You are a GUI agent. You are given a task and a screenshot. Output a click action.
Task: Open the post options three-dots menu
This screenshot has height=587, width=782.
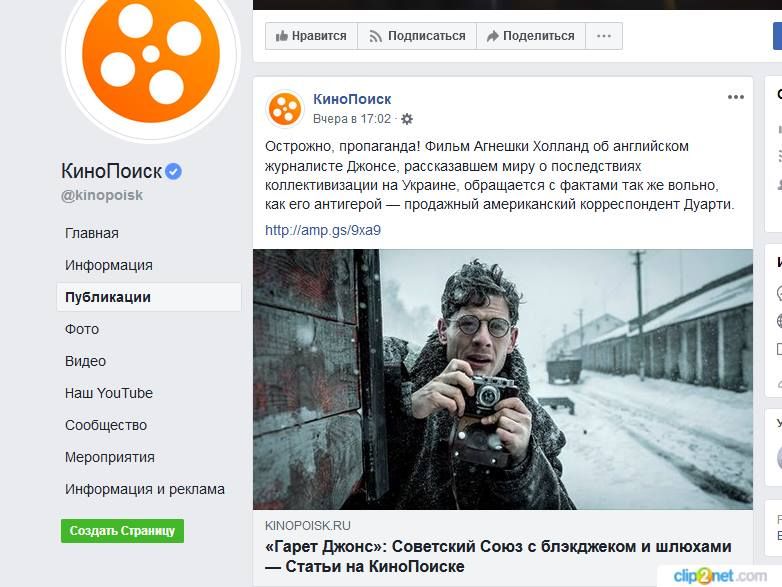[x=736, y=97]
